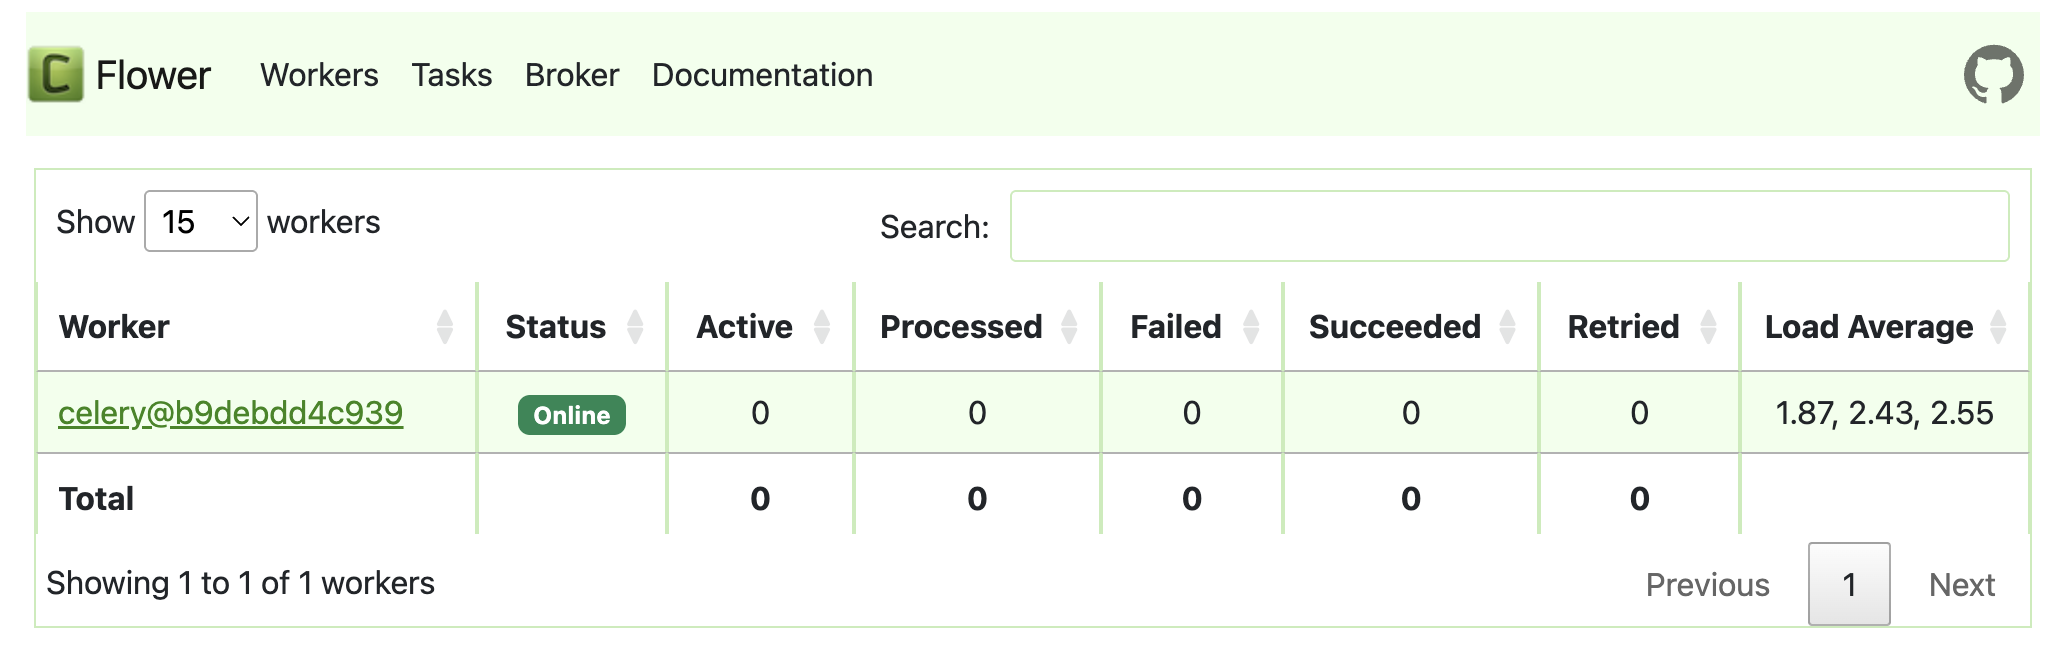
Task: Open the Tasks menu item
Action: 451,75
